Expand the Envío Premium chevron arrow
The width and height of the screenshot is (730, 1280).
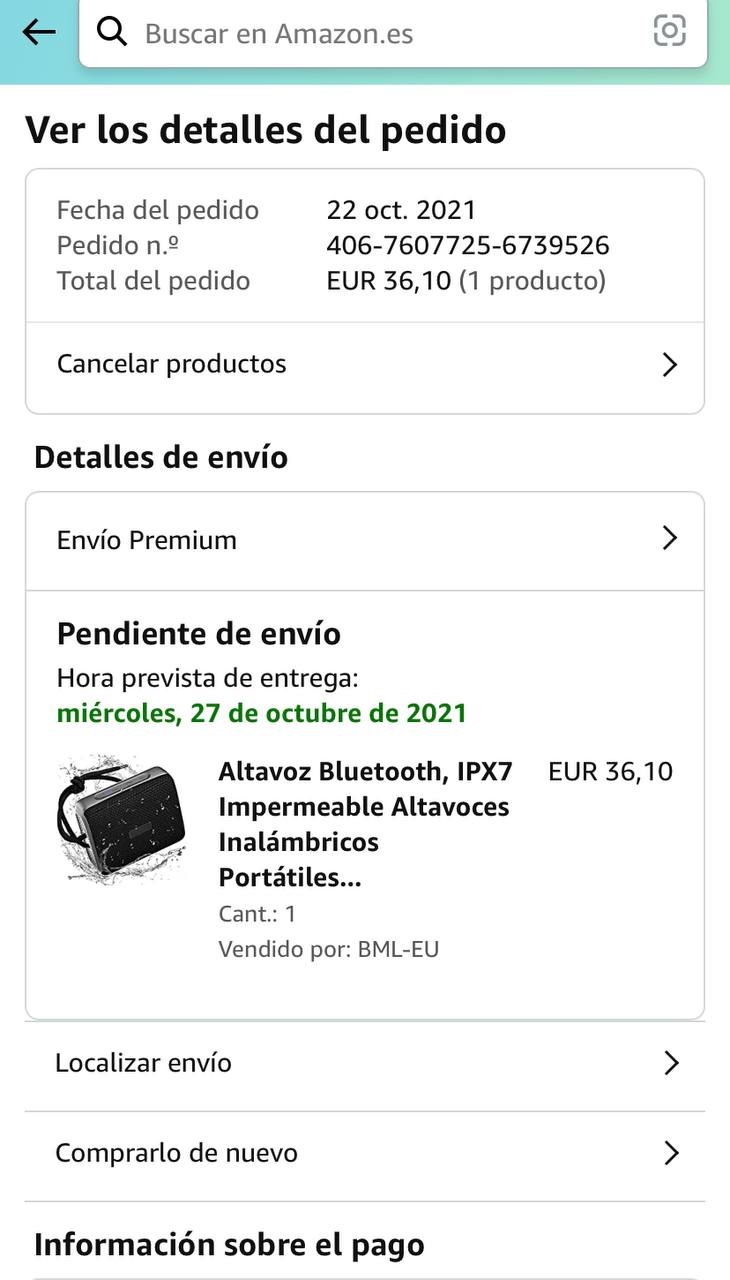pos(670,539)
